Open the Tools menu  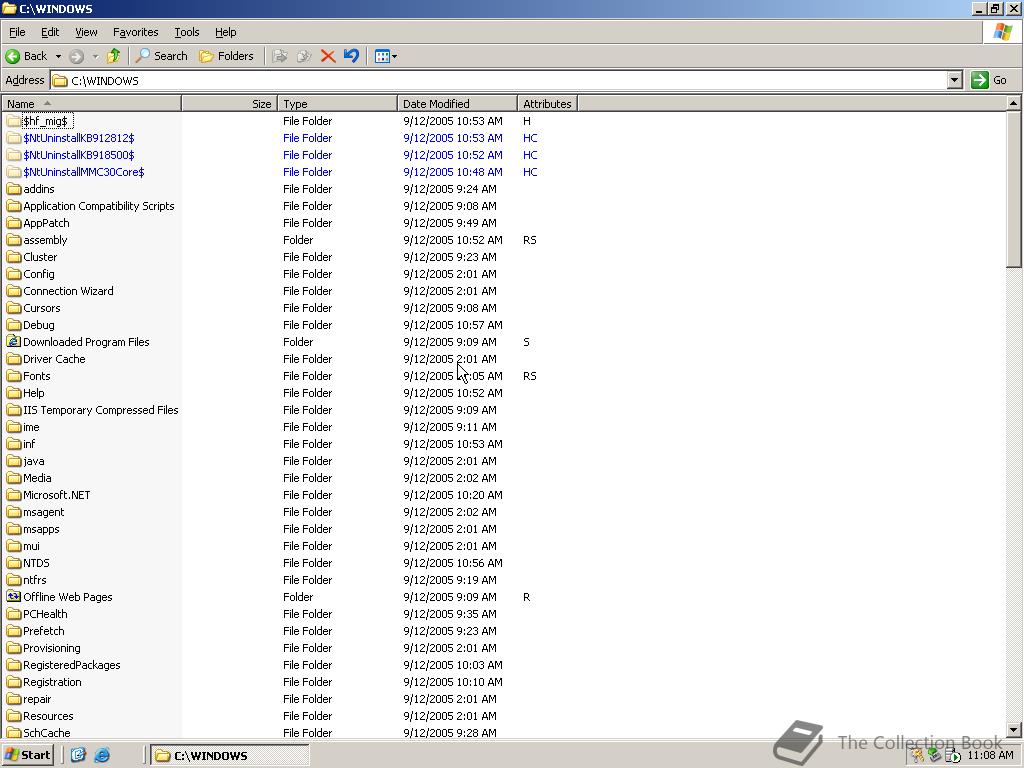coord(186,32)
